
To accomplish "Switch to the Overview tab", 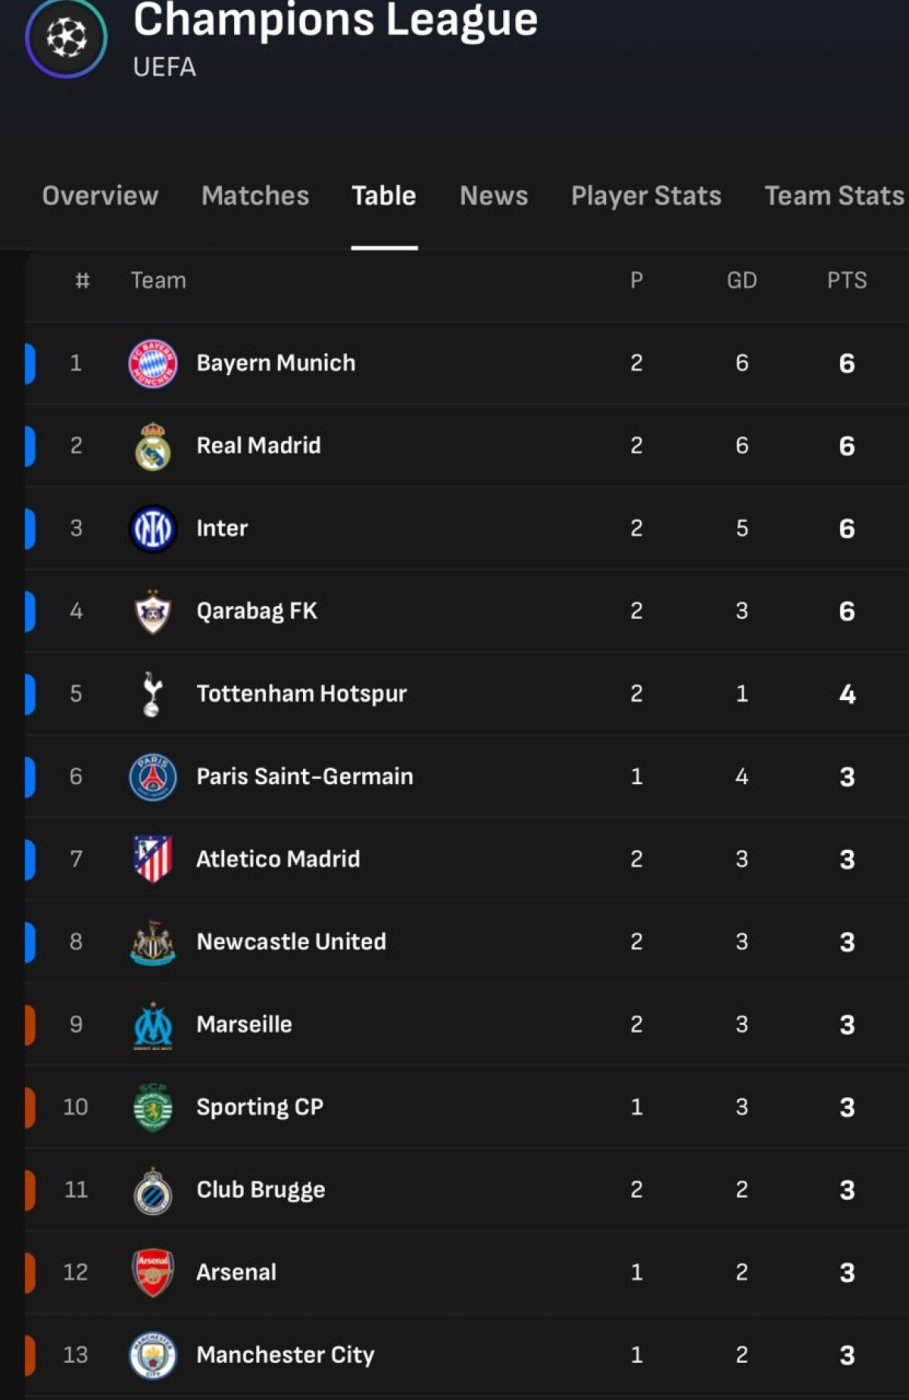I will 100,196.
